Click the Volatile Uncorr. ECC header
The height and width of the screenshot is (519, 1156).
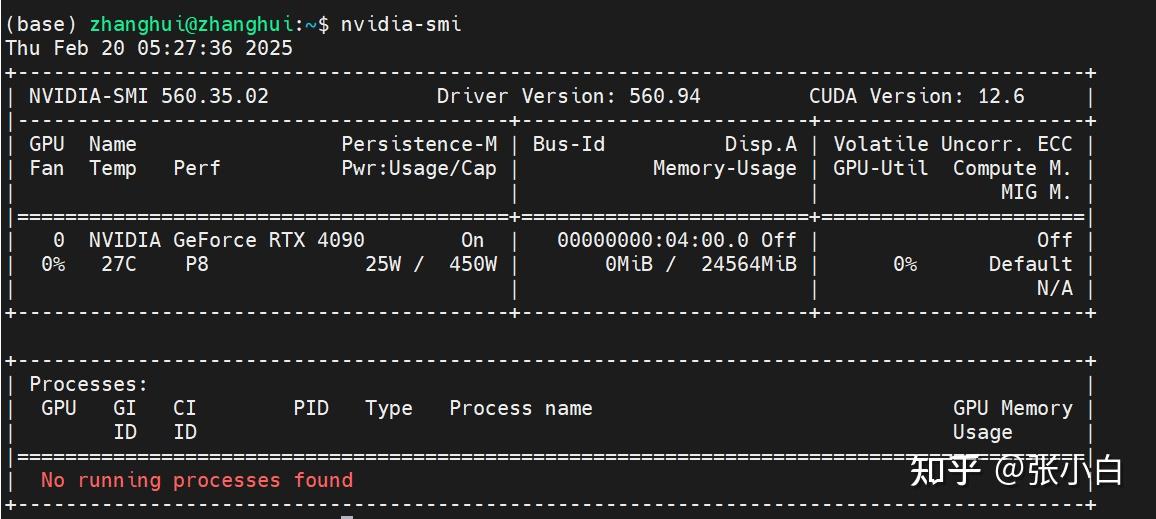pyautogui.click(x=952, y=144)
